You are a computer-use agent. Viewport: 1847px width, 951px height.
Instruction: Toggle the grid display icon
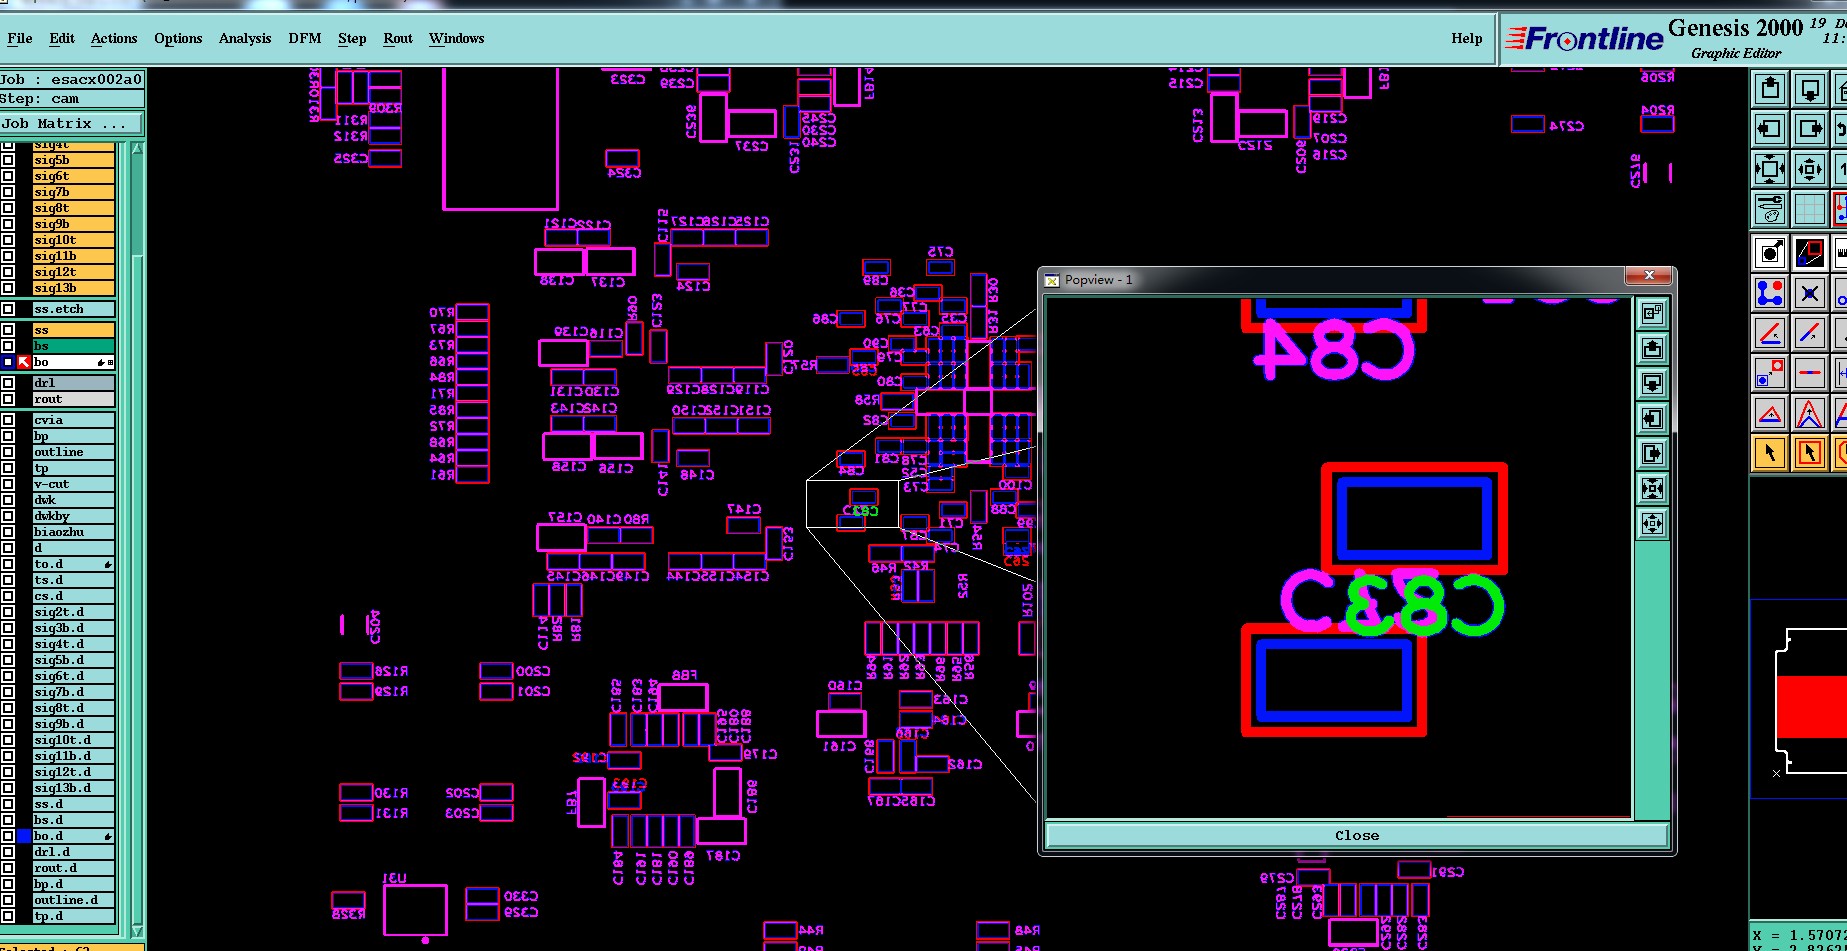tap(1810, 209)
